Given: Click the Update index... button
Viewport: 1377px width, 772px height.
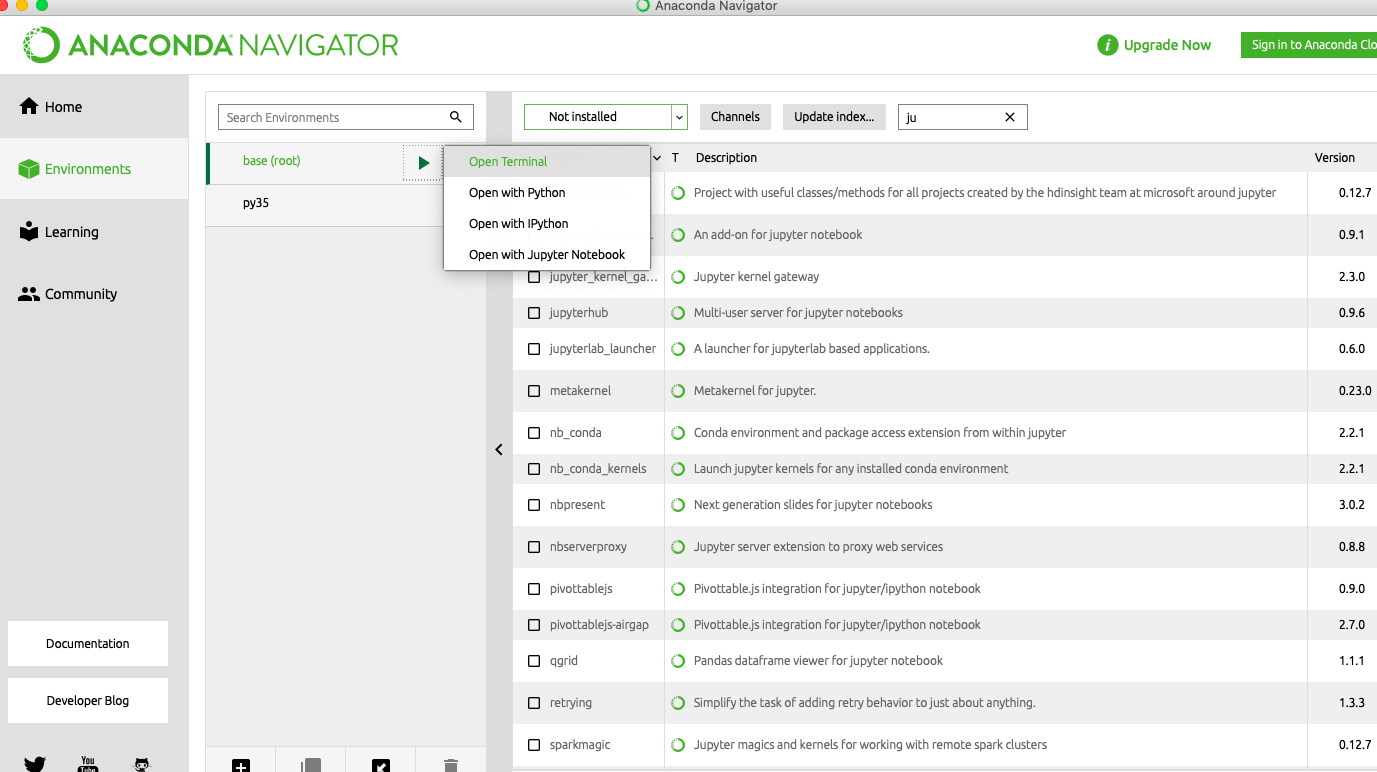Looking at the screenshot, I should click(x=834, y=117).
